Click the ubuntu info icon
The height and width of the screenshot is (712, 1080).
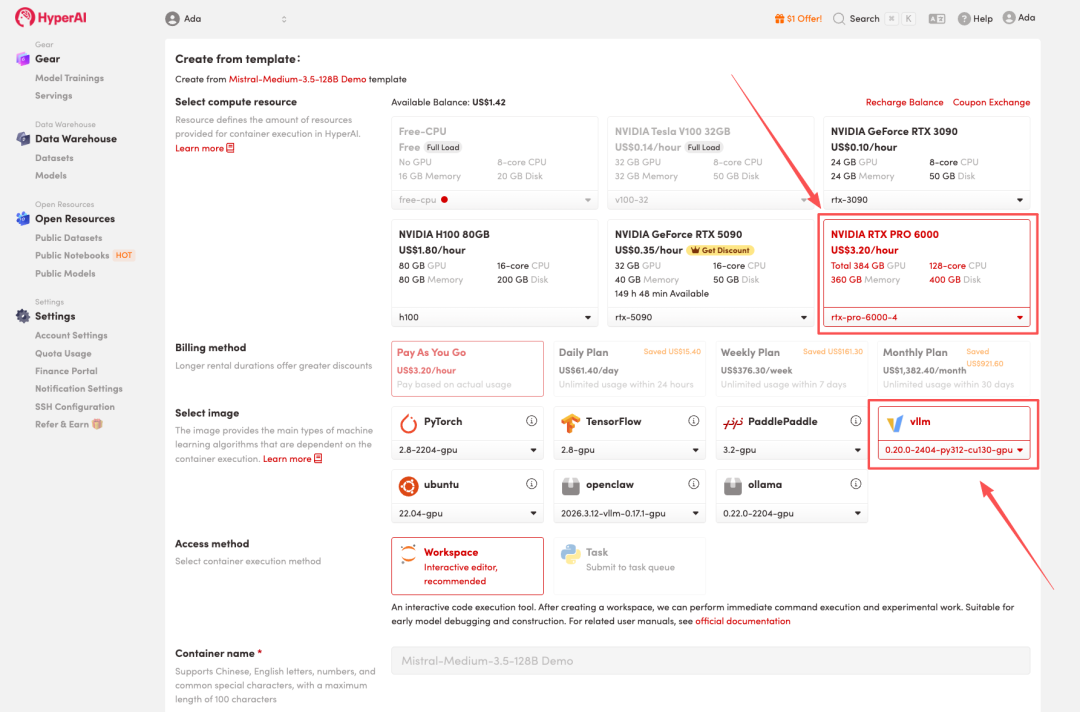point(532,484)
